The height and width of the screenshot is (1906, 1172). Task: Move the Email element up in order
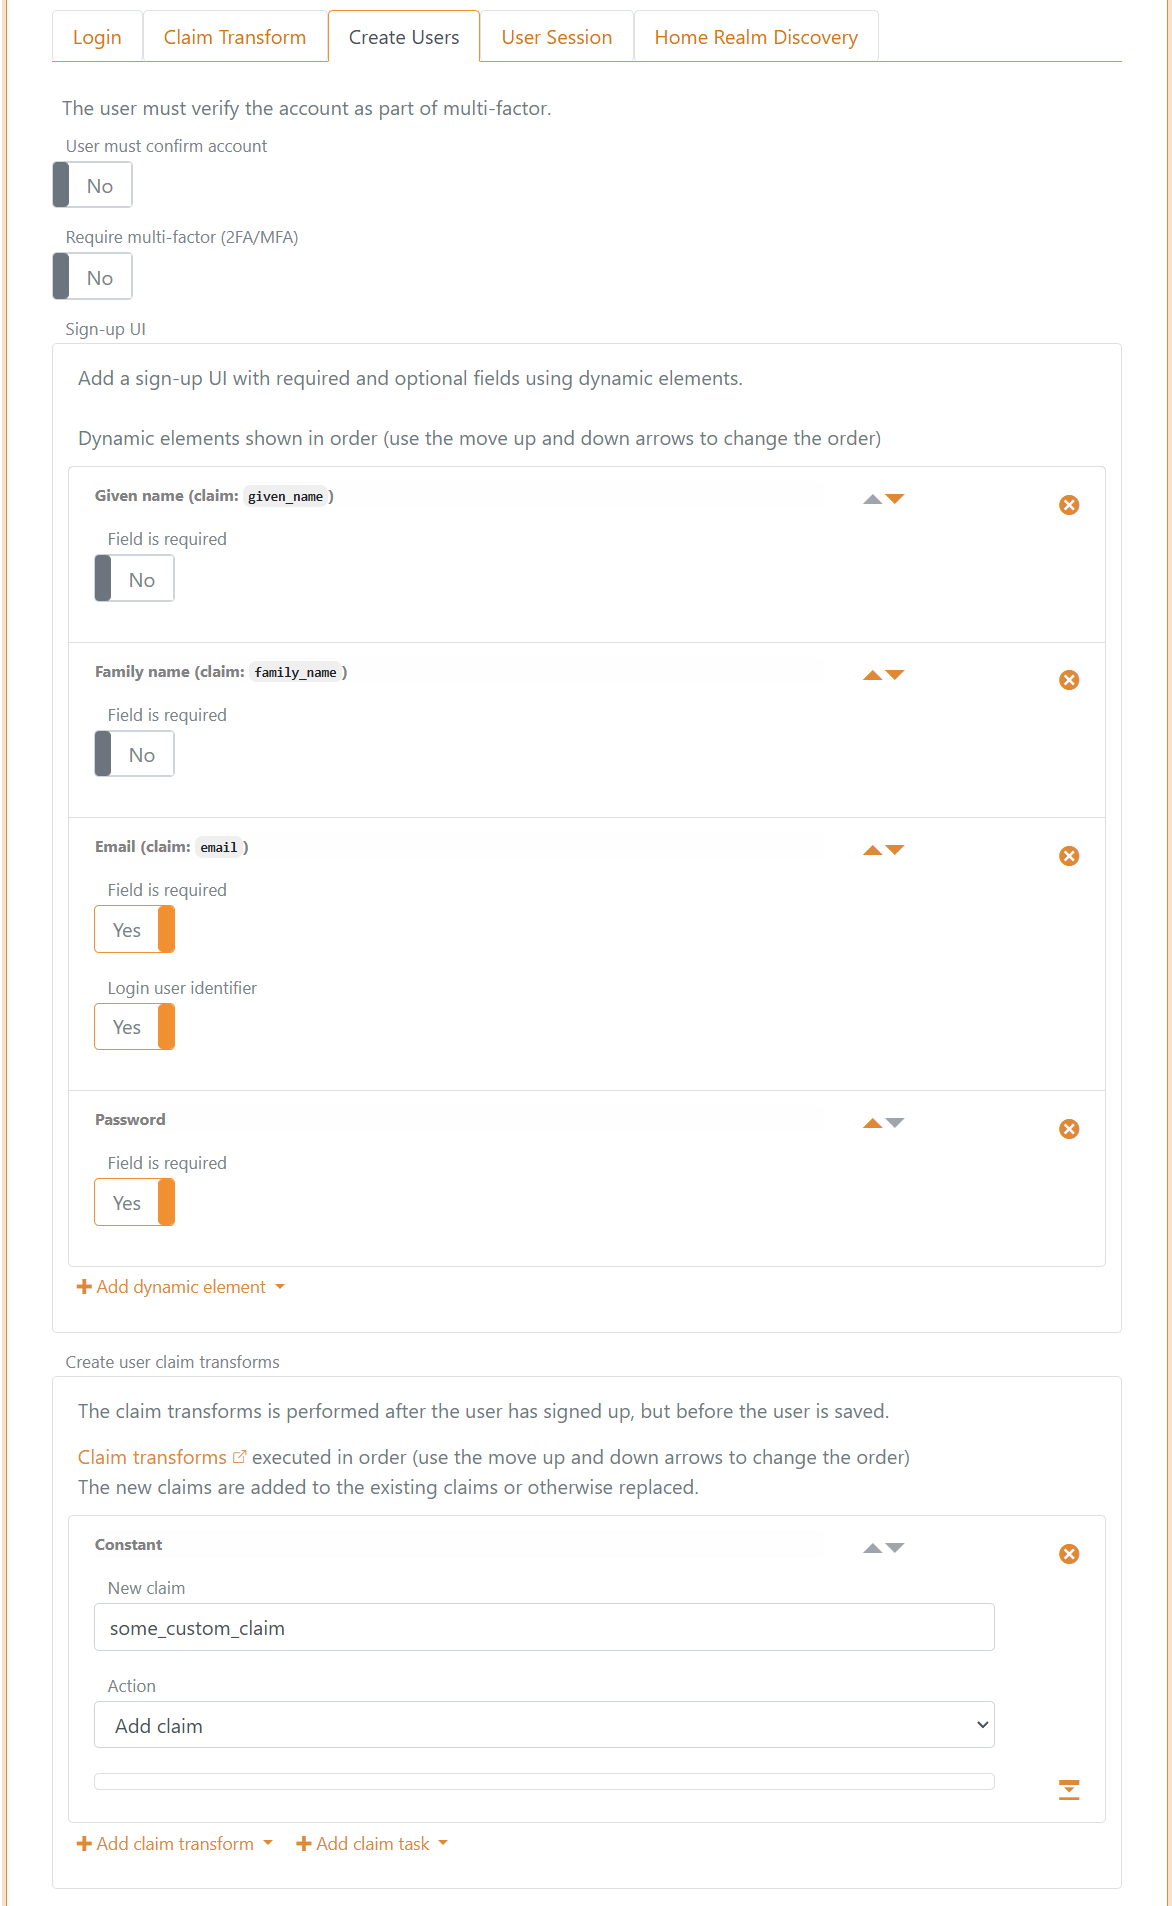coord(871,848)
